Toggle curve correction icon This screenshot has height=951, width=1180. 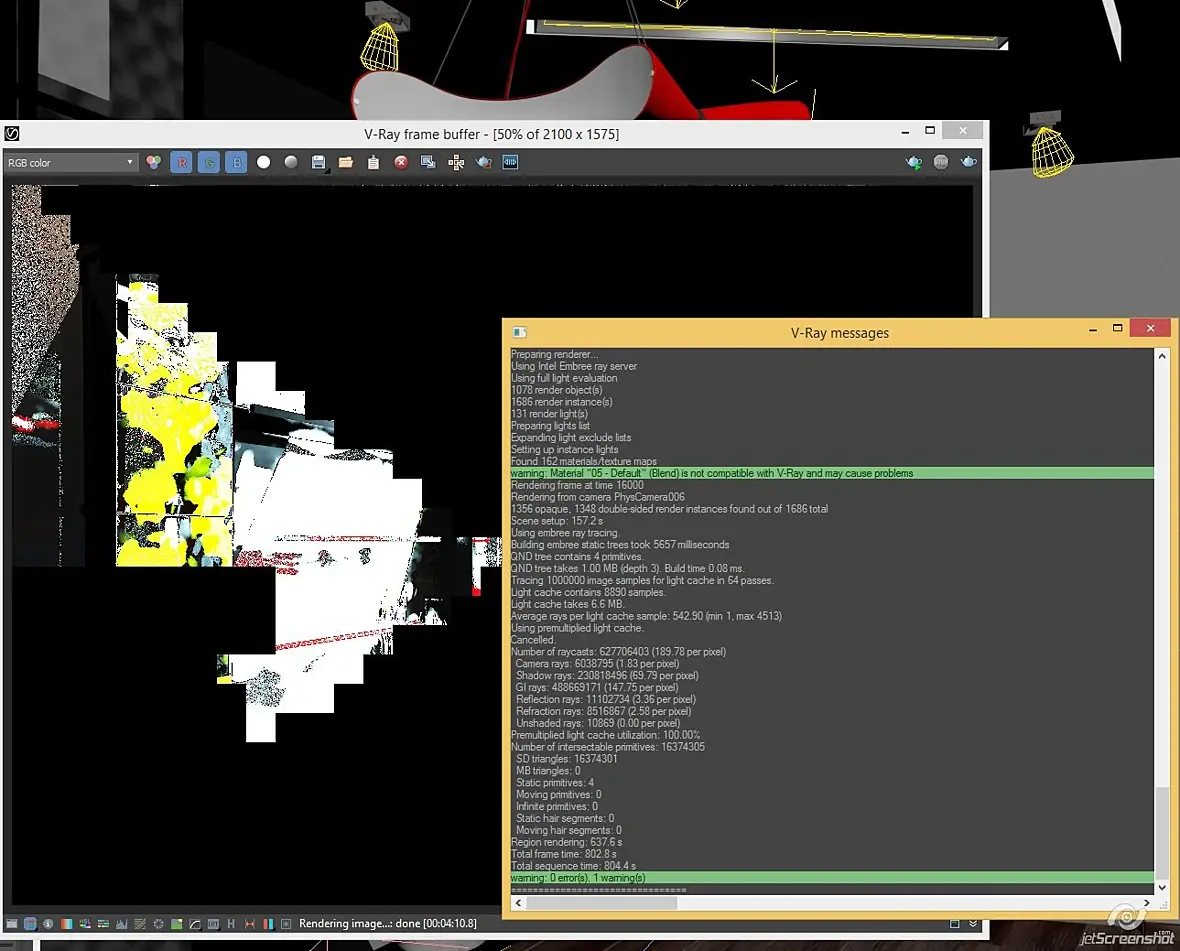[x=195, y=923]
